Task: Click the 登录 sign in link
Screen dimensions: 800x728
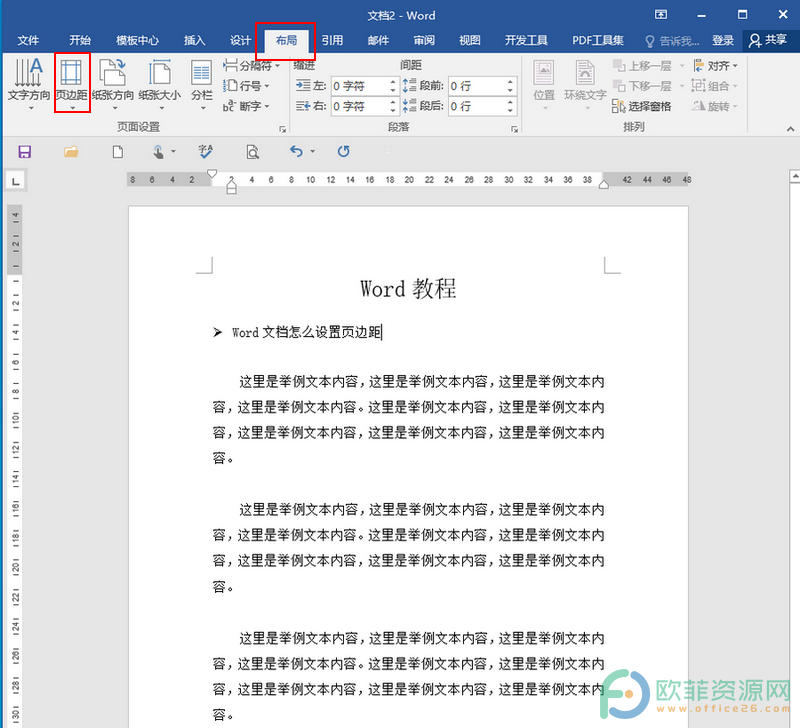Action: [723, 40]
